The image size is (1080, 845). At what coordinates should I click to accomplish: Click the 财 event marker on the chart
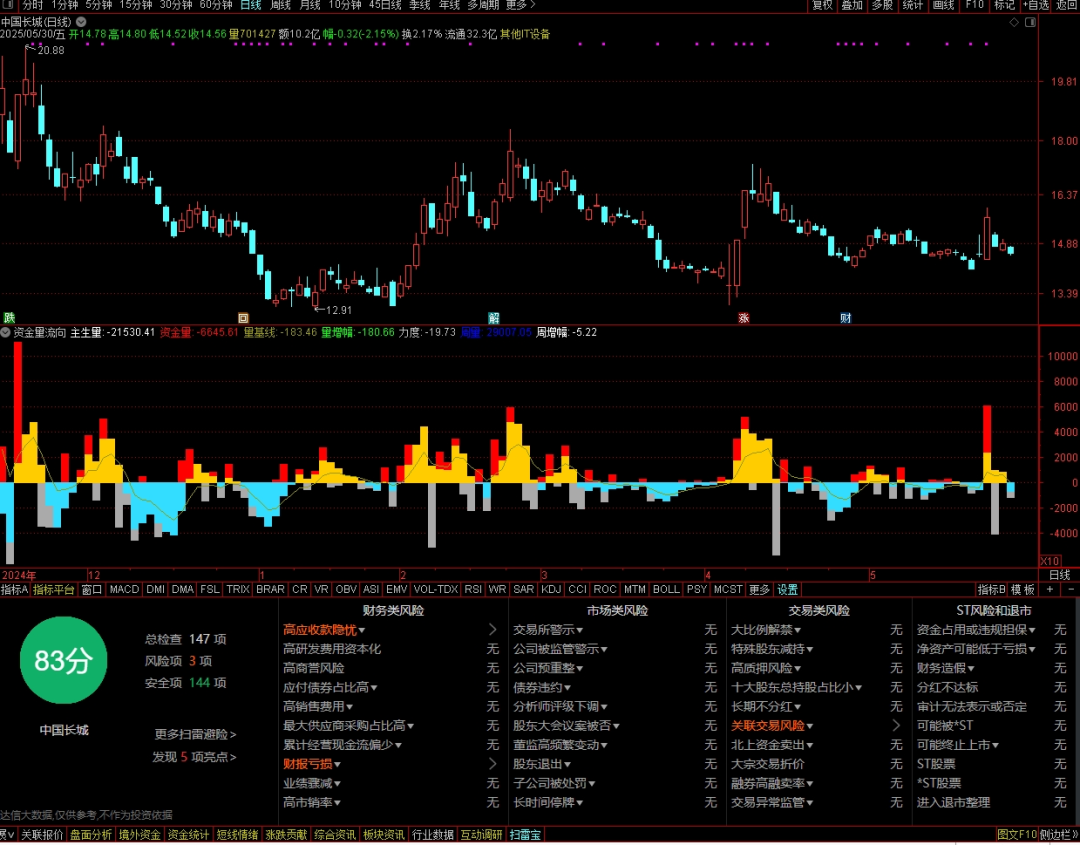[846, 318]
